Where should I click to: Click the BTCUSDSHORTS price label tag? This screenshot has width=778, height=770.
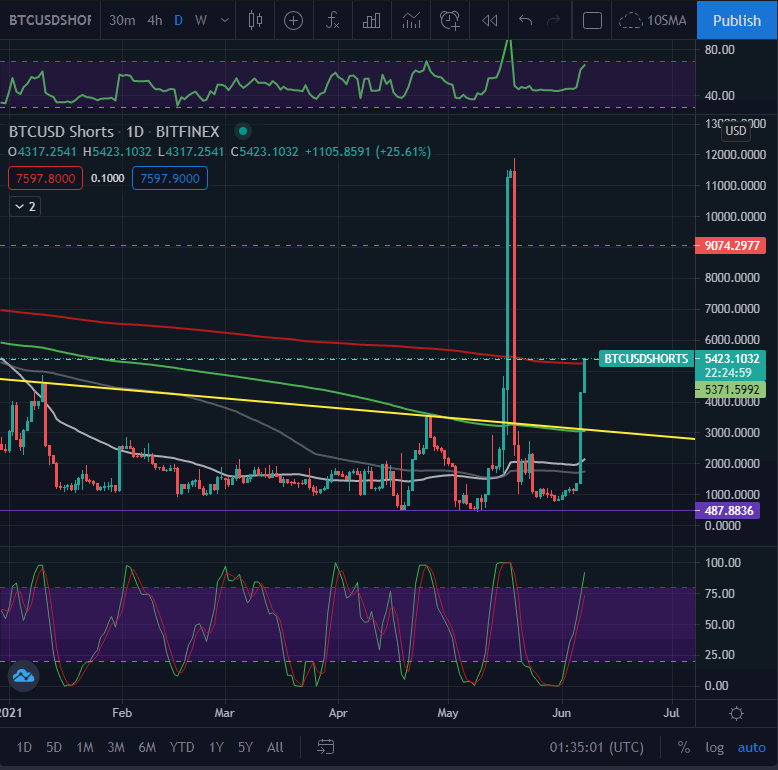[x=646, y=358]
